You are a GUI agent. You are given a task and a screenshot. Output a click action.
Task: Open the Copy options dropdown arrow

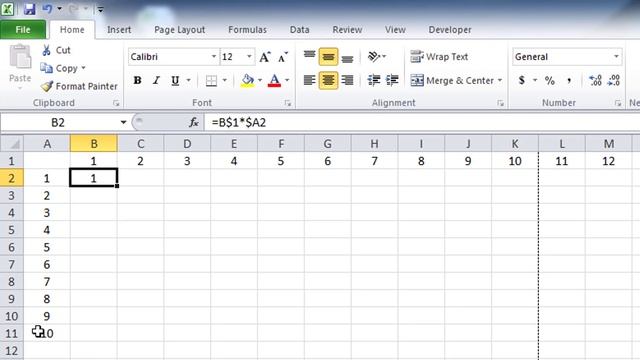(83, 68)
